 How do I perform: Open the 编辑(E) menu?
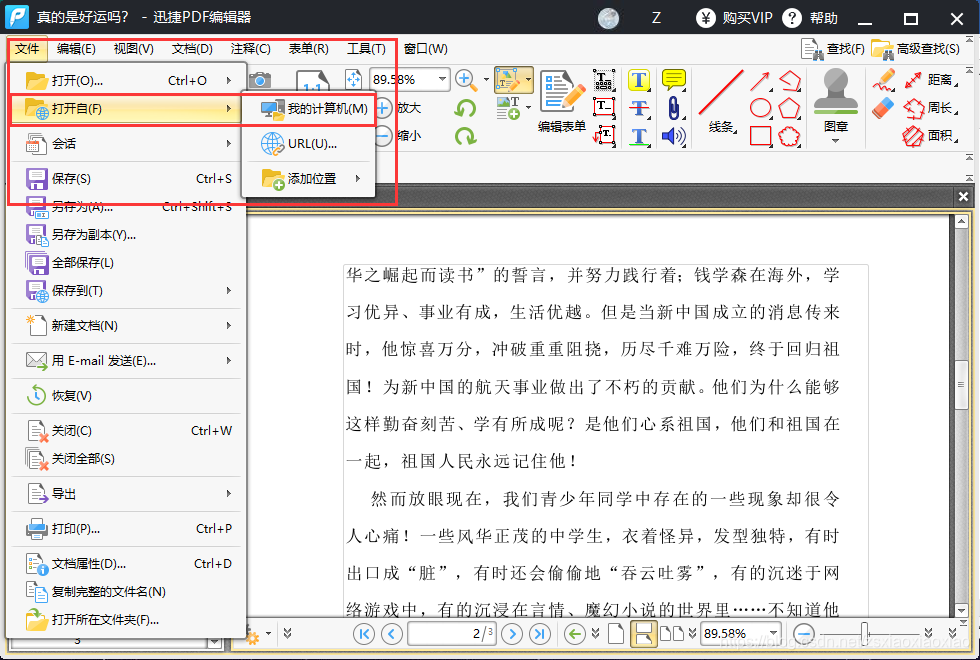(x=76, y=49)
